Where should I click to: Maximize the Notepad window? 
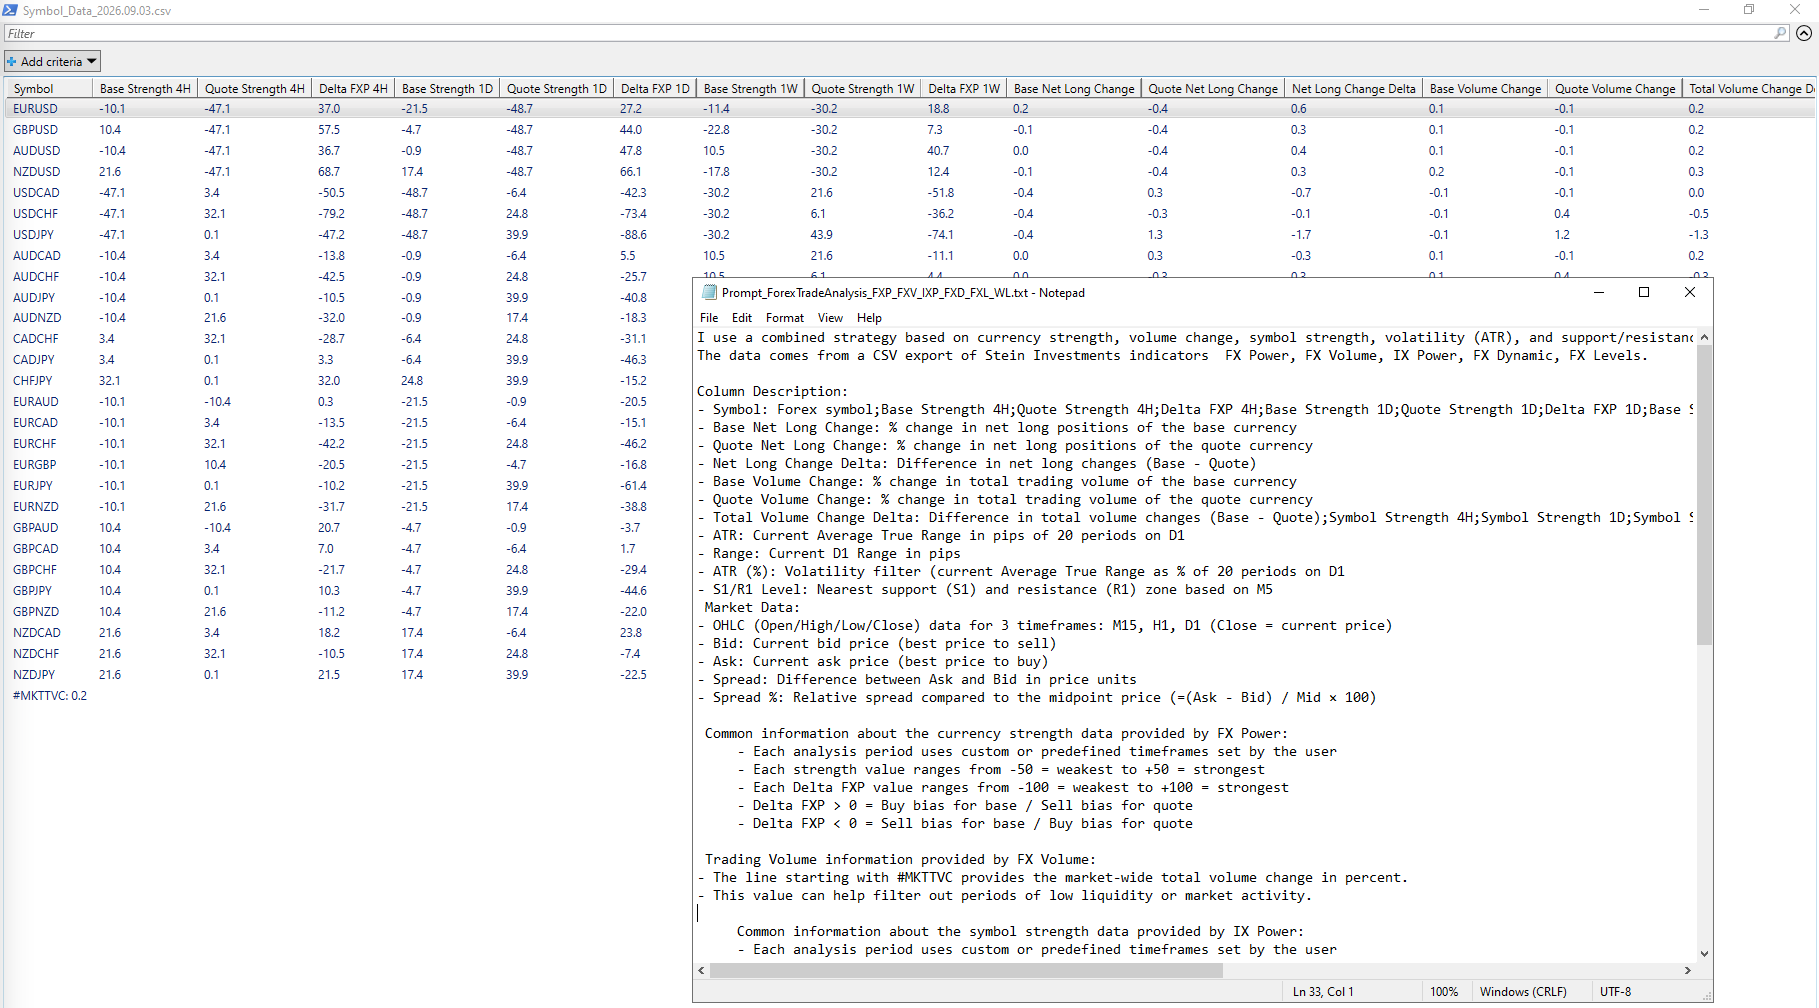click(1644, 292)
